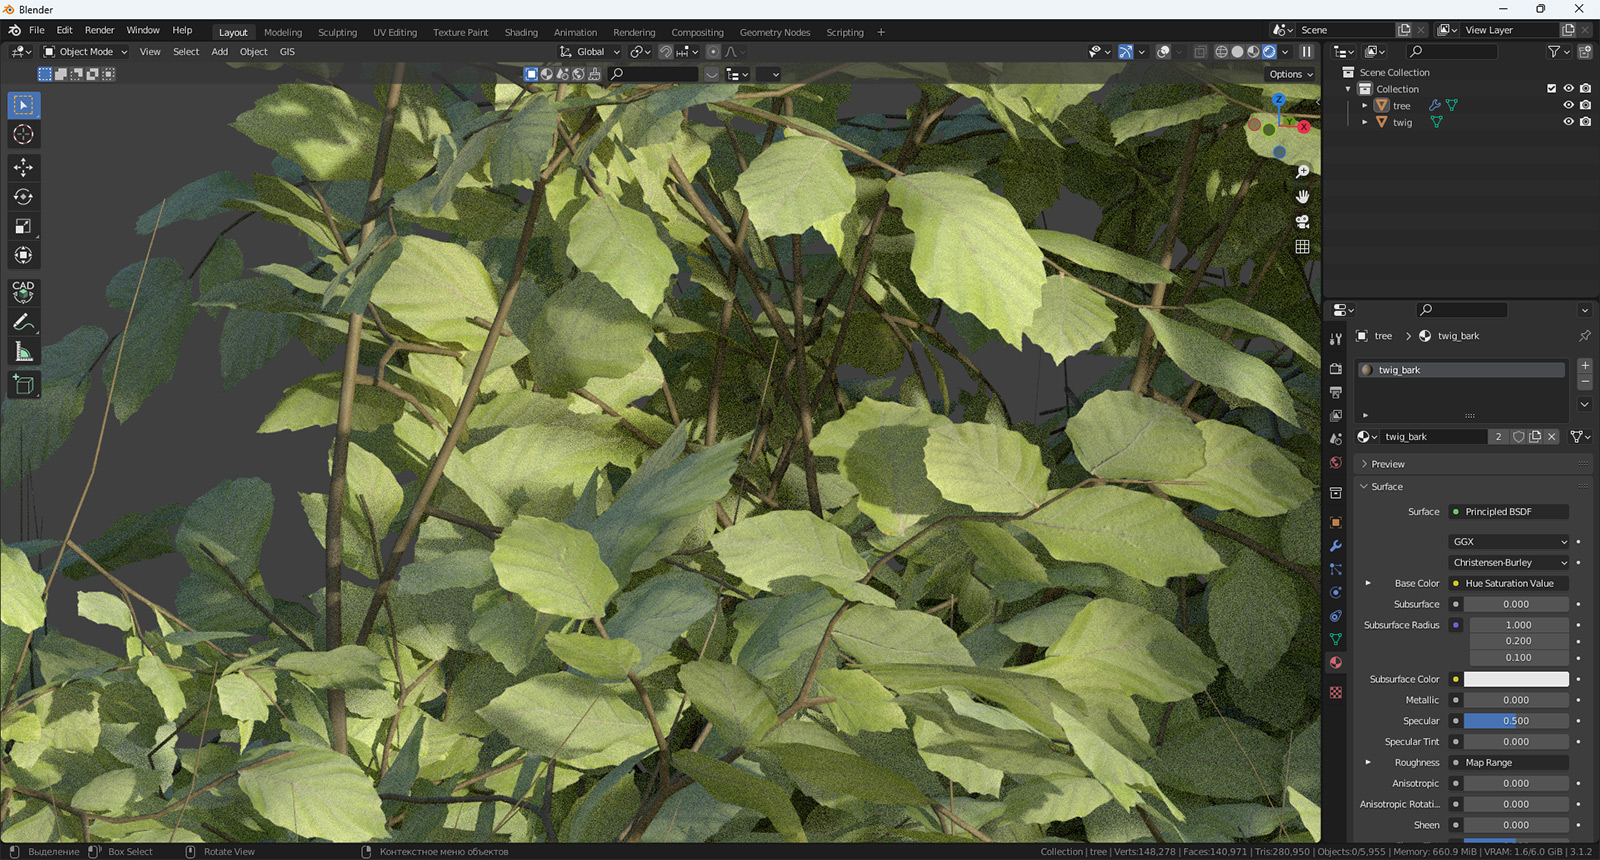Uncheck Collection exclude checkbox
Image resolution: width=1600 pixels, height=860 pixels.
click(1551, 89)
